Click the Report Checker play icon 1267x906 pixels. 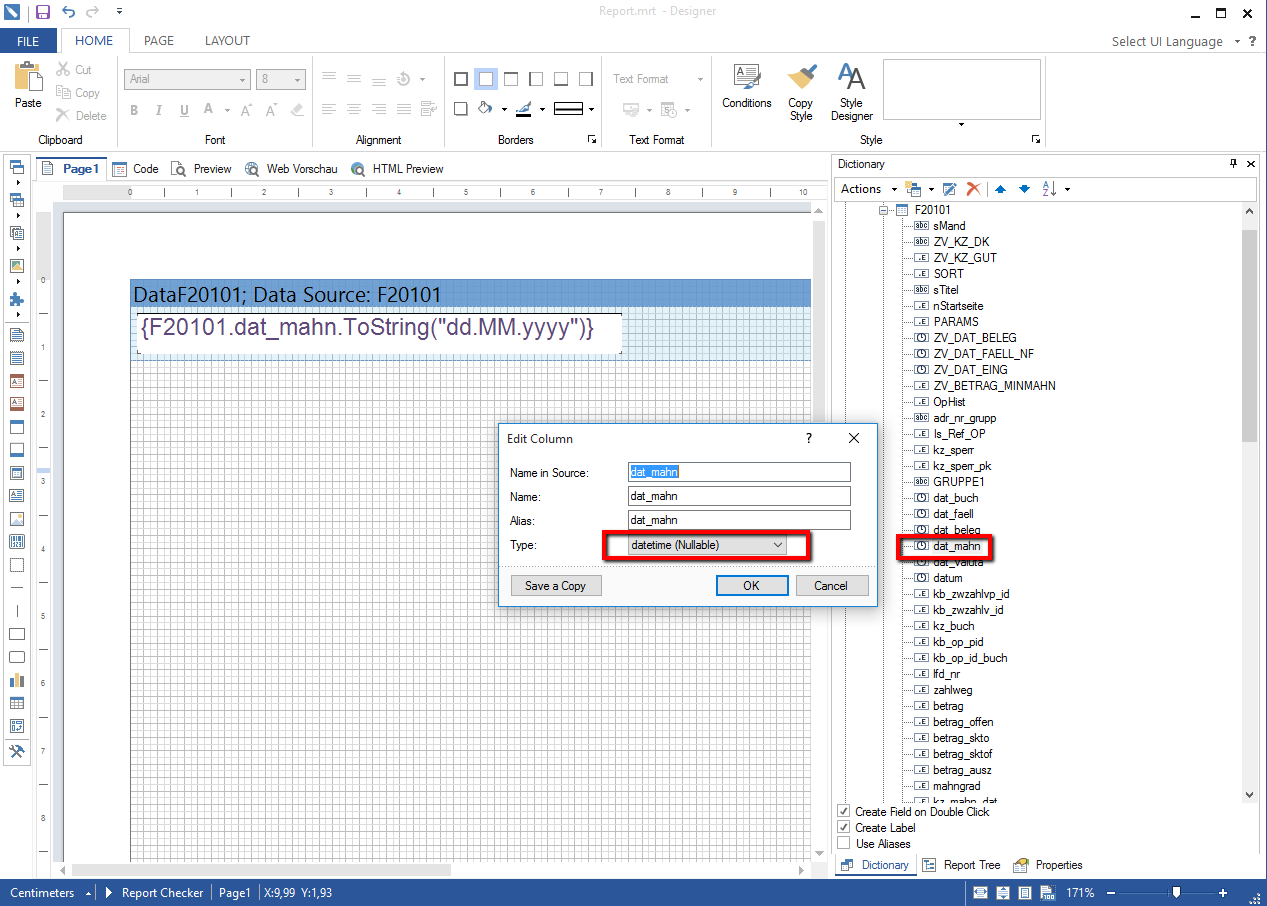click(109, 893)
